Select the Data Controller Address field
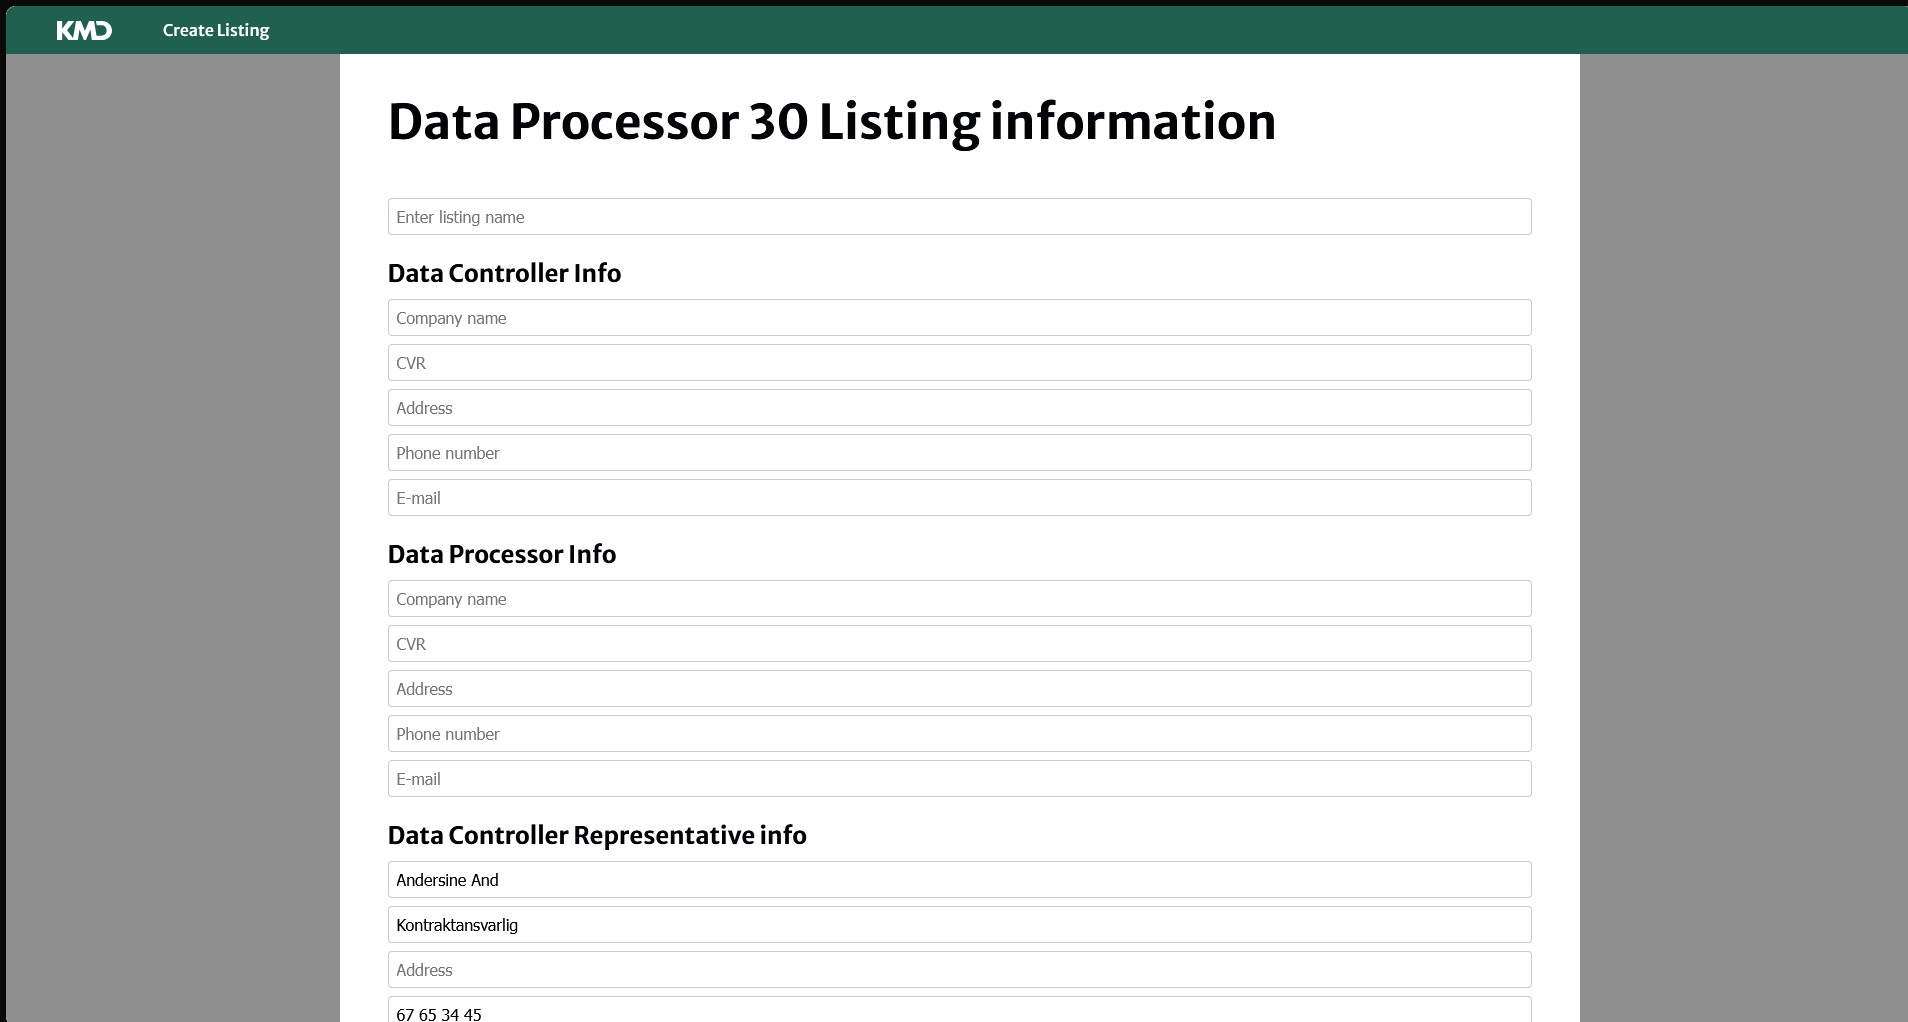 point(959,408)
